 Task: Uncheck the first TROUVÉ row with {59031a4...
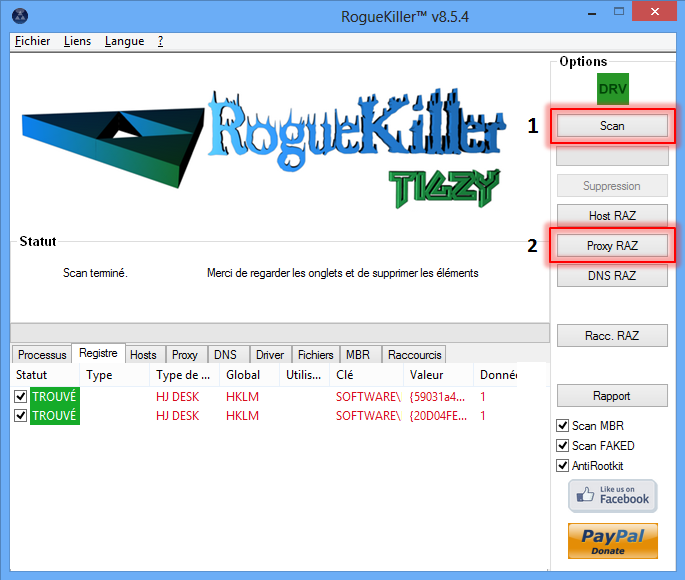(21, 396)
